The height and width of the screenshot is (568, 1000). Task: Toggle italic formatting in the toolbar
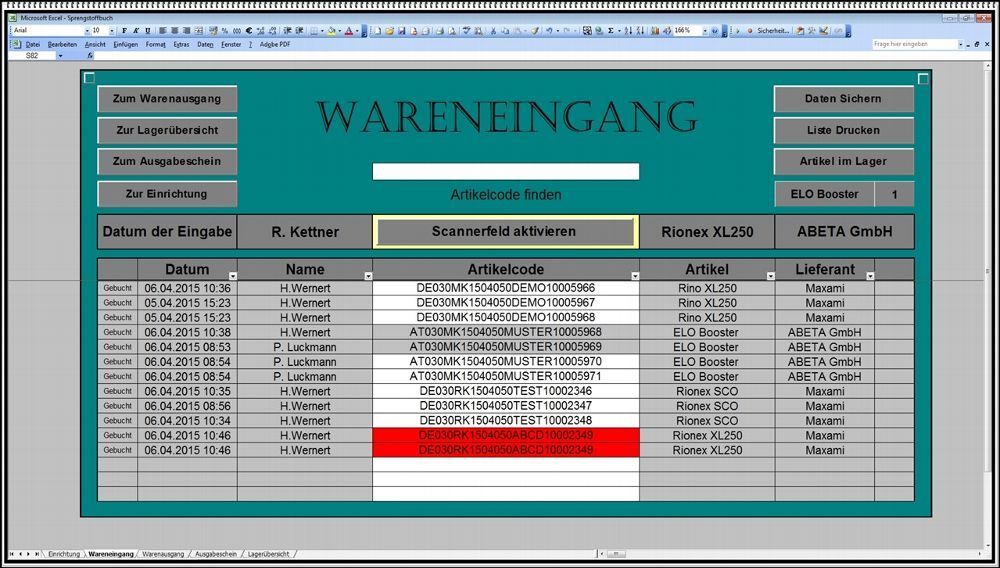135,31
